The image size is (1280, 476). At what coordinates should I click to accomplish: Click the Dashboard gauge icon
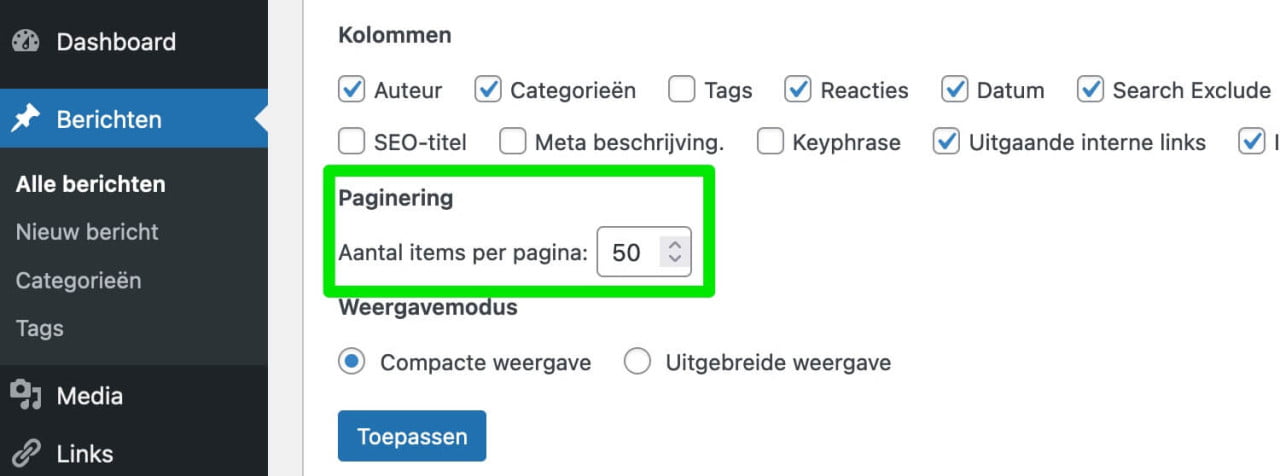(x=25, y=42)
